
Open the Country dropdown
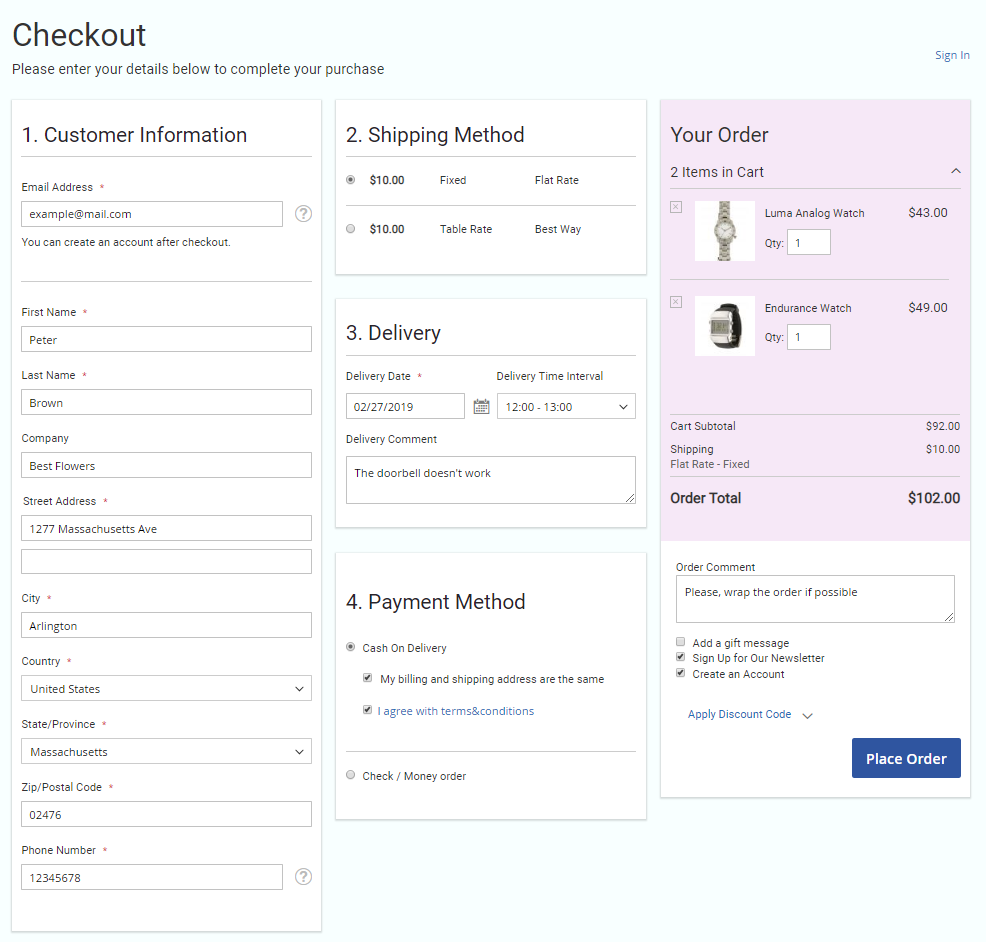pos(166,689)
